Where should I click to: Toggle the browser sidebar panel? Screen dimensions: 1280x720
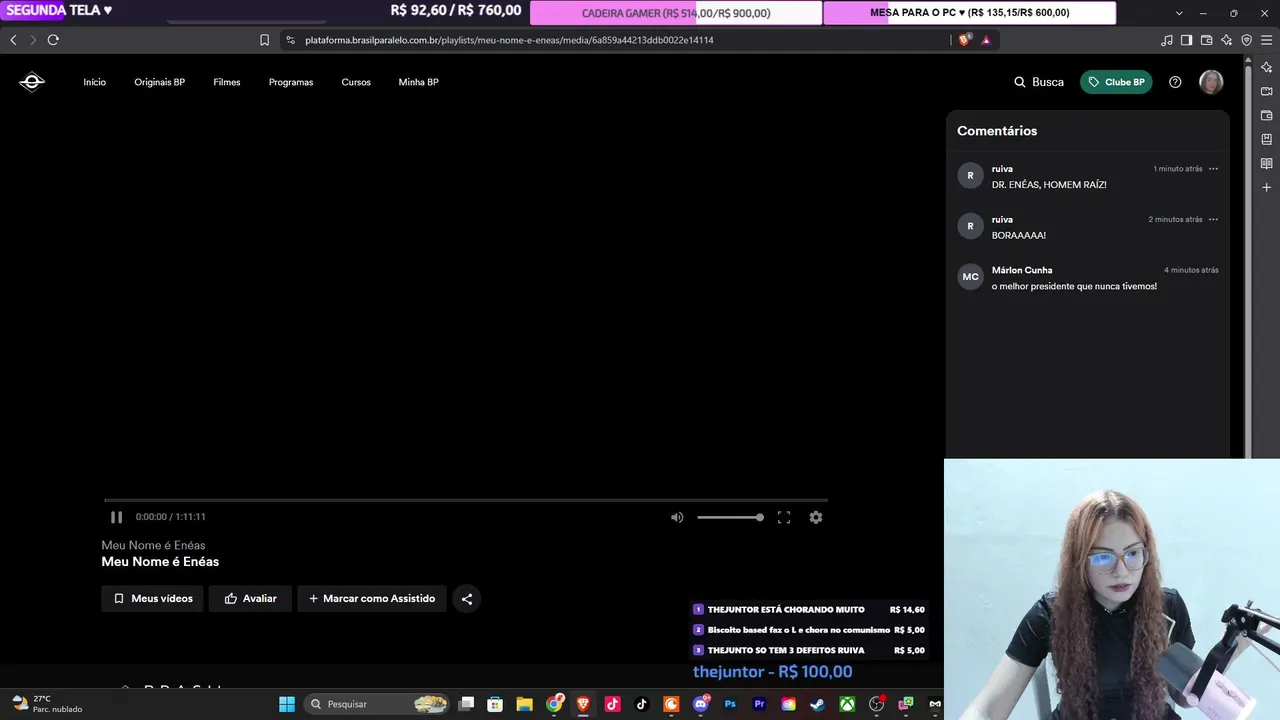(1186, 40)
